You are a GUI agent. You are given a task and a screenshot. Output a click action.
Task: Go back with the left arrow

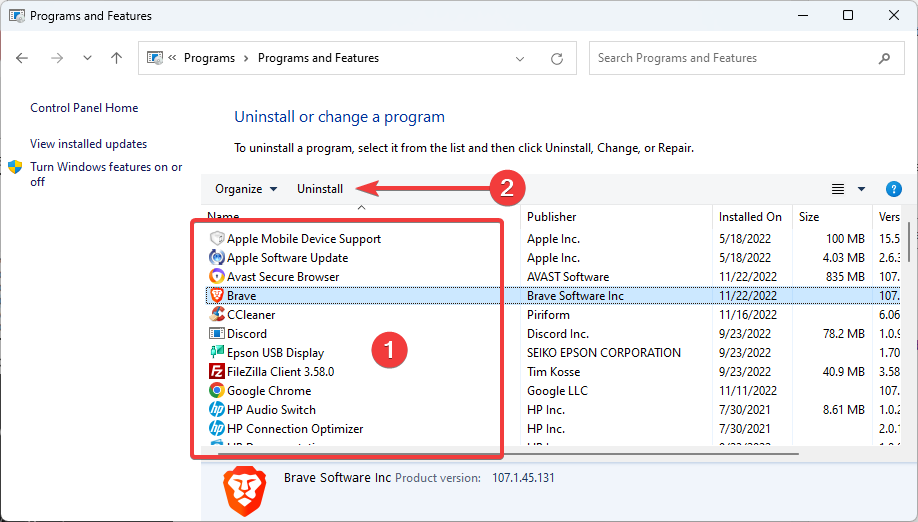point(22,58)
